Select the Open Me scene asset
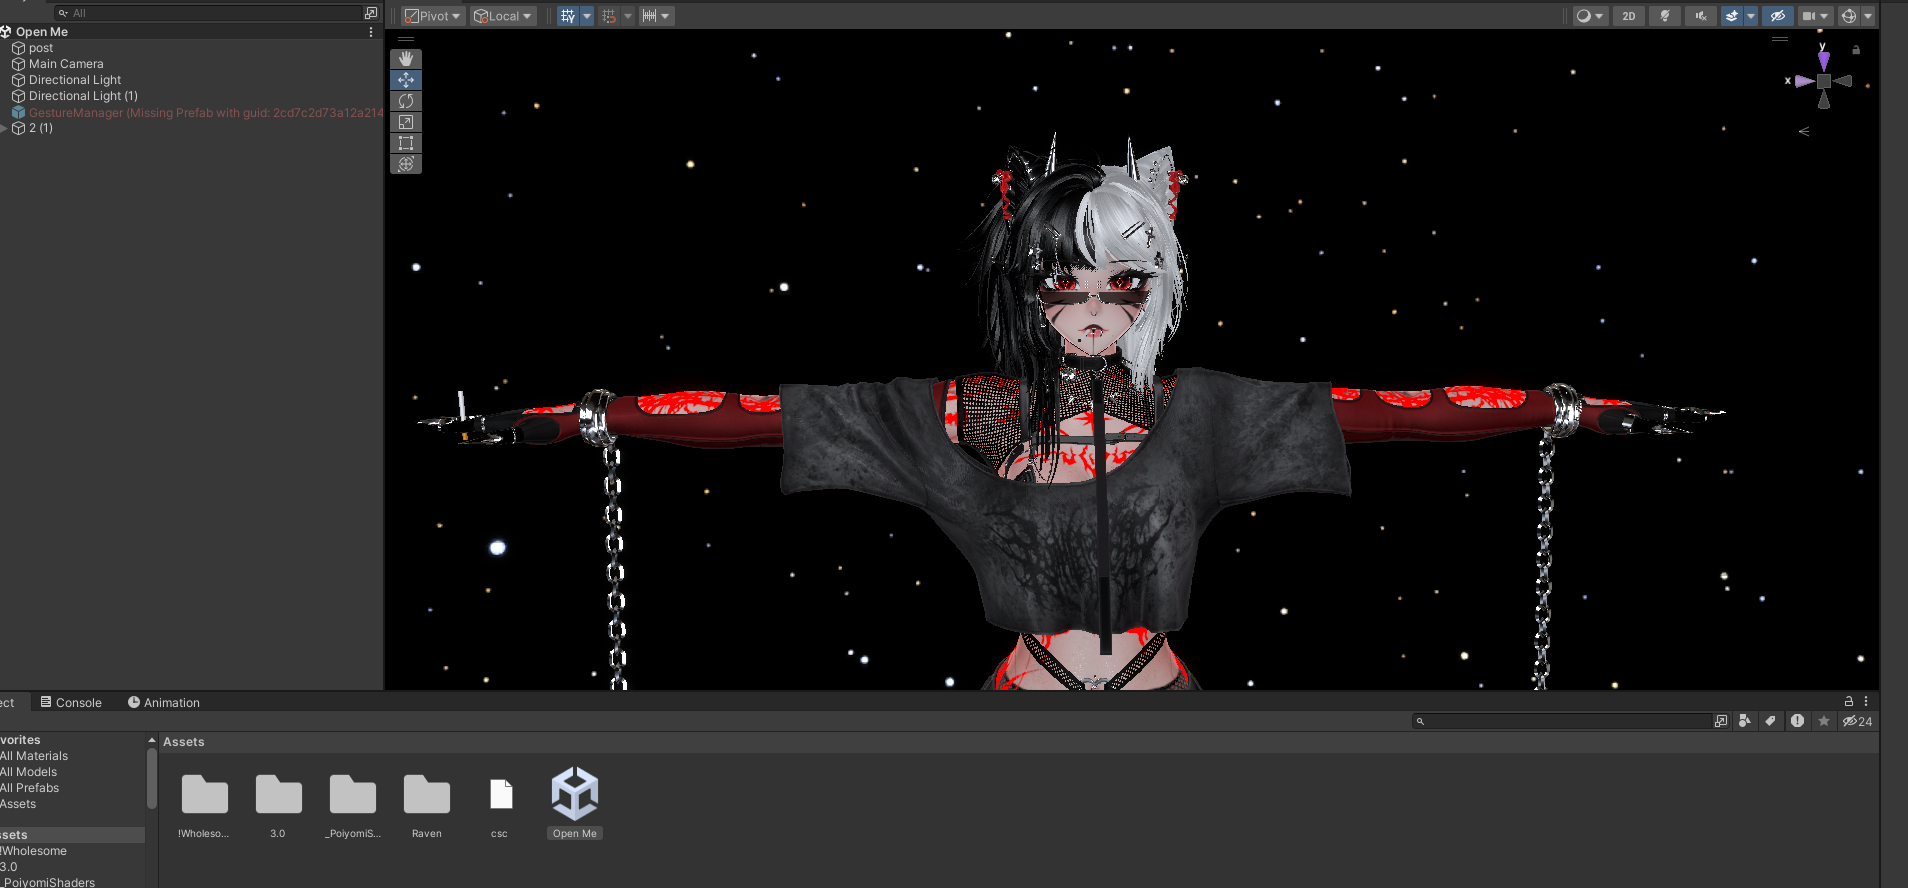Image resolution: width=1908 pixels, height=888 pixels. pos(575,803)
